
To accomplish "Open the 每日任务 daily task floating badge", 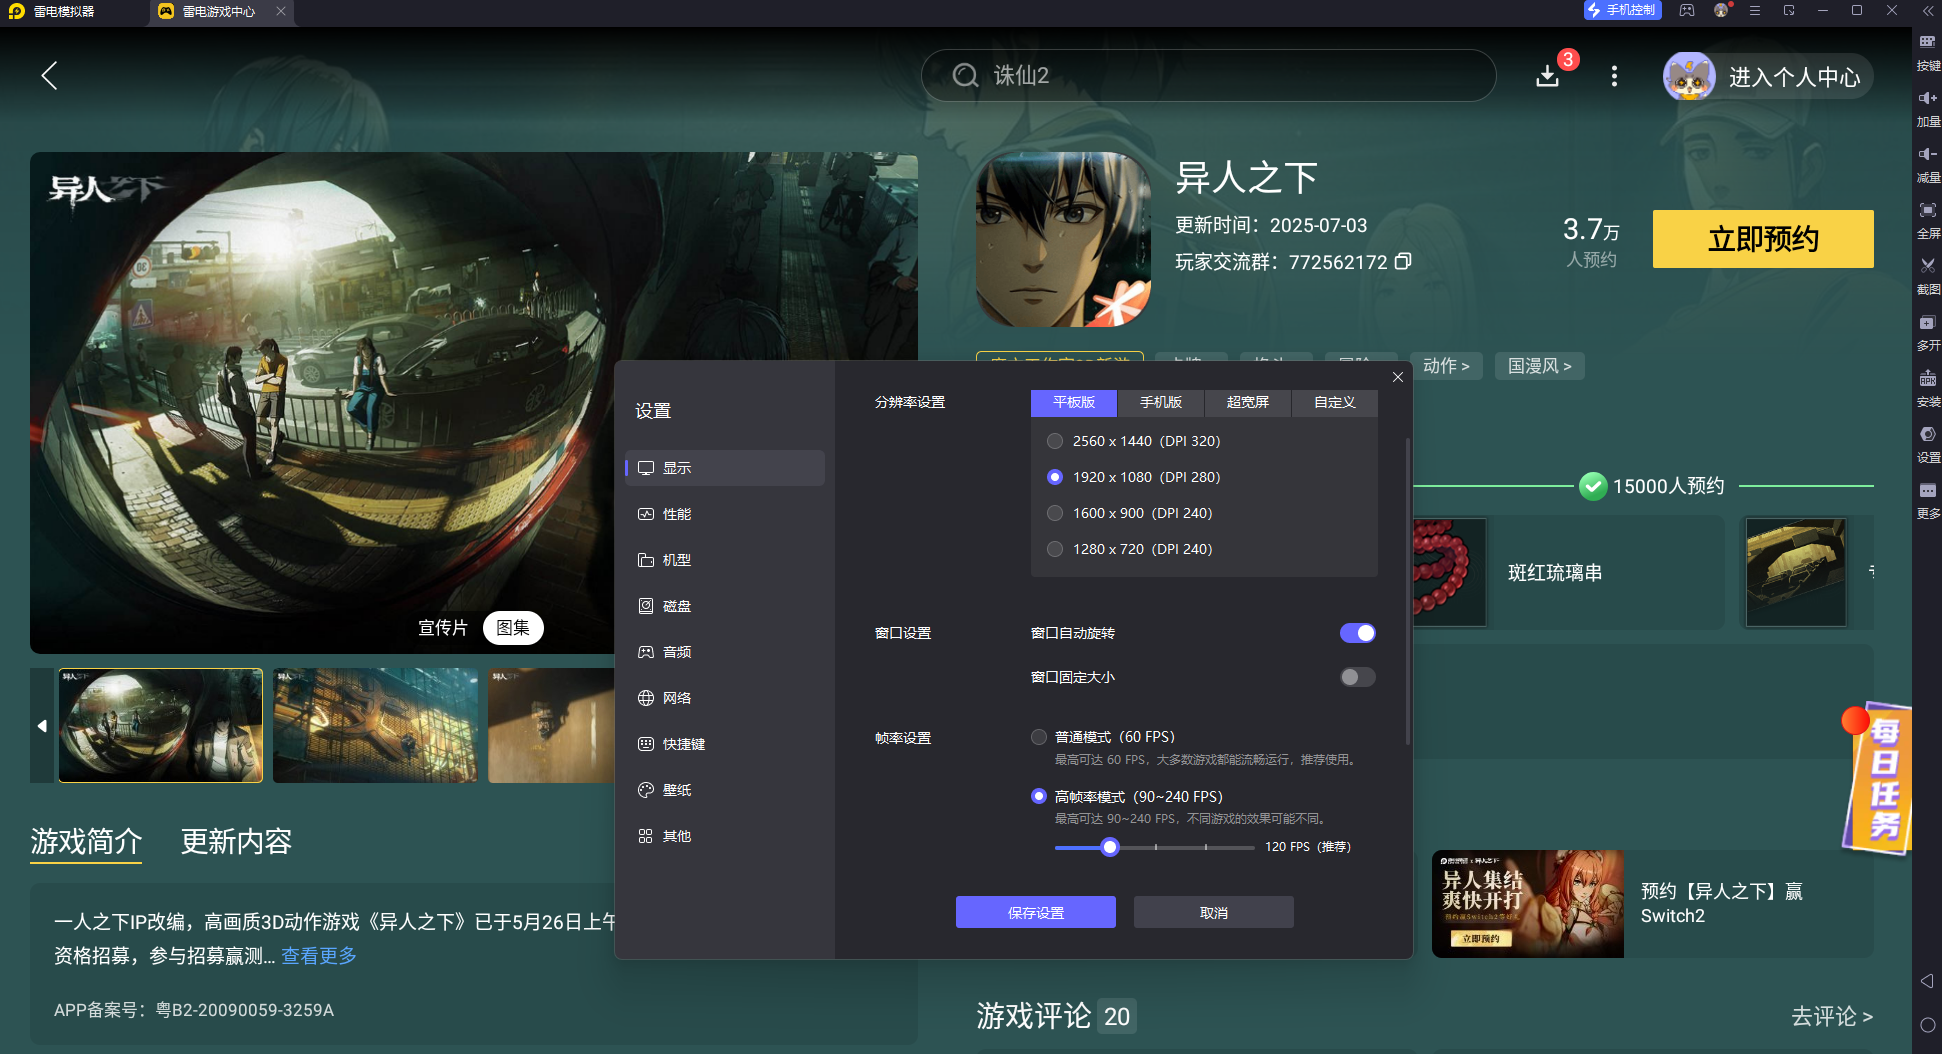I will coord(1877,780).
